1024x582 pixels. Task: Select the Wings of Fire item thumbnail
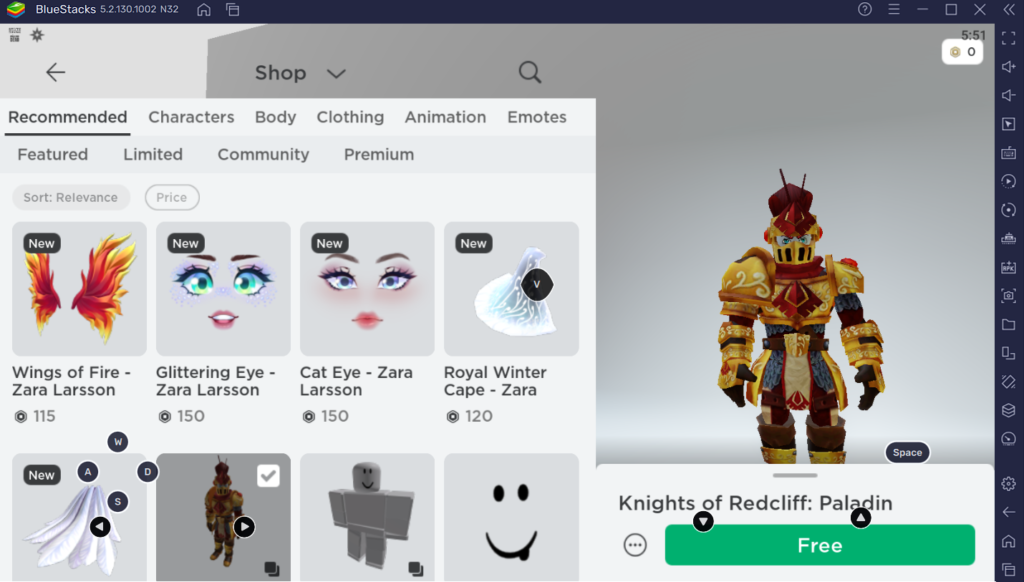78,289
